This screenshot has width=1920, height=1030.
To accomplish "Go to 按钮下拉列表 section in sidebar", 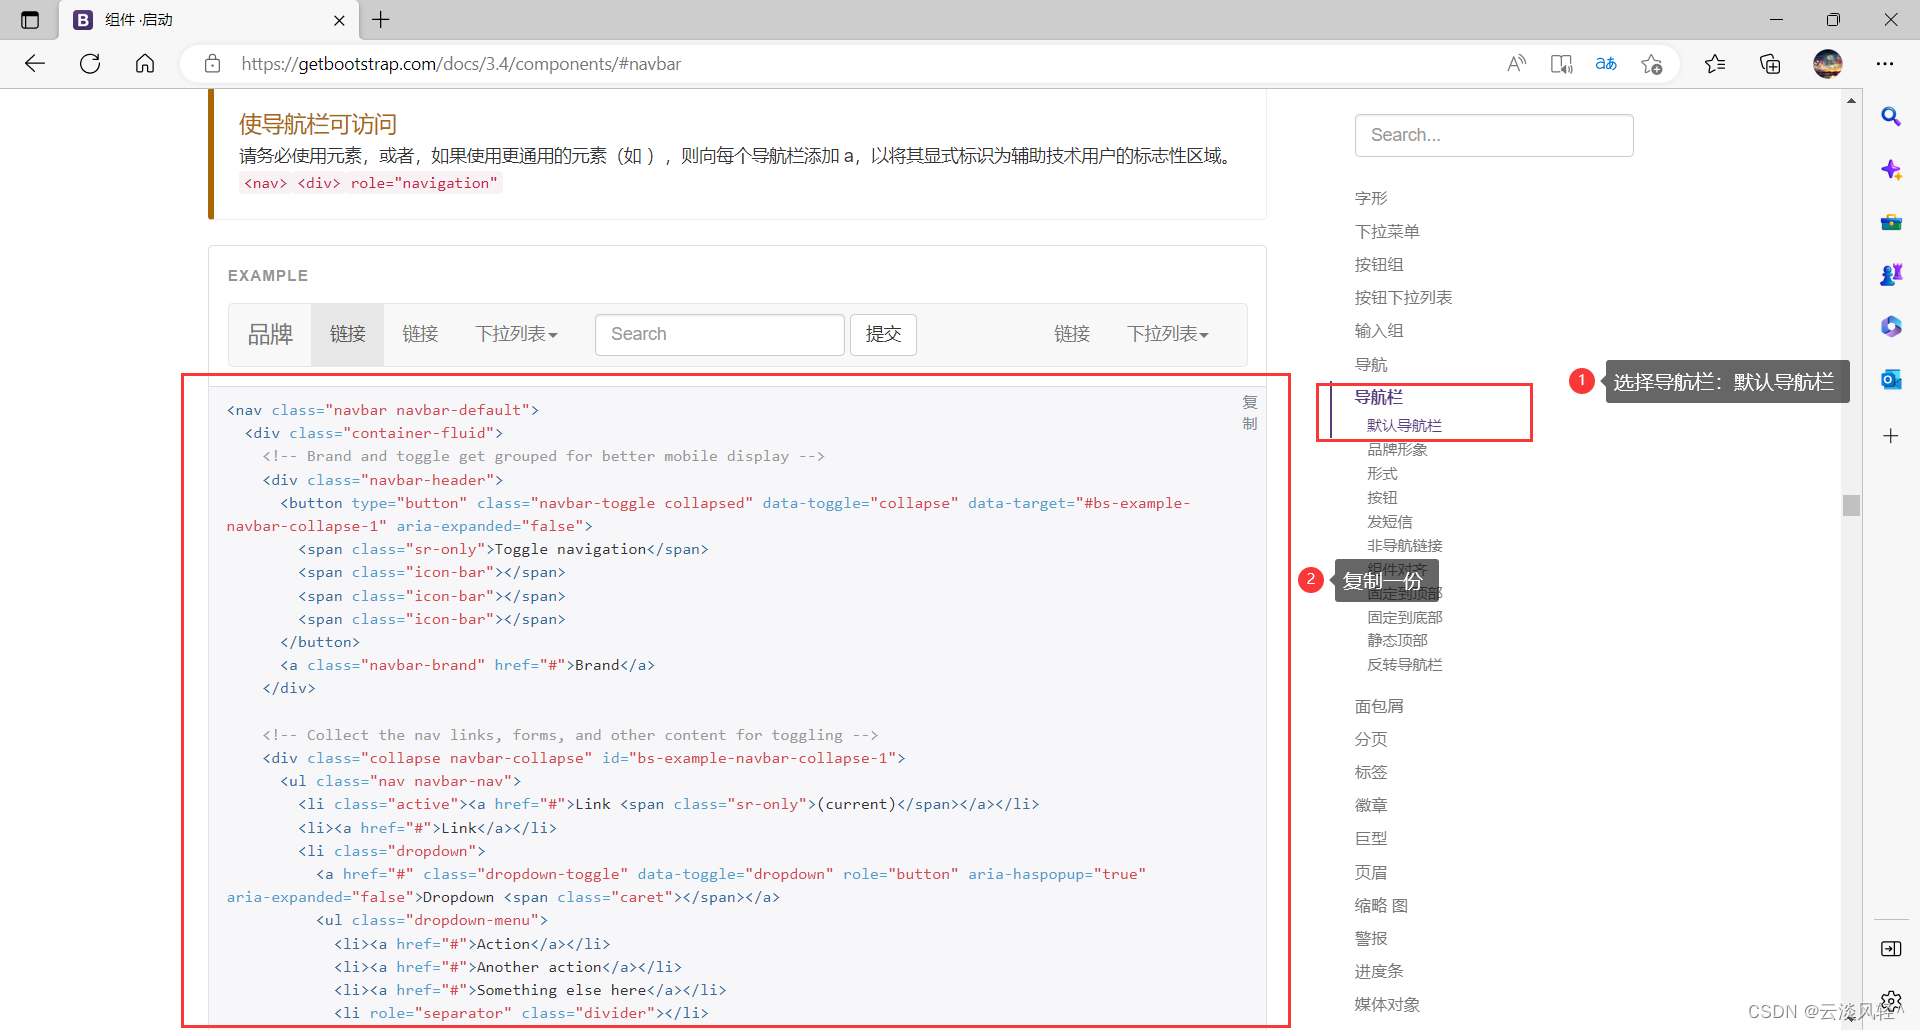I will coord(1403,297).
